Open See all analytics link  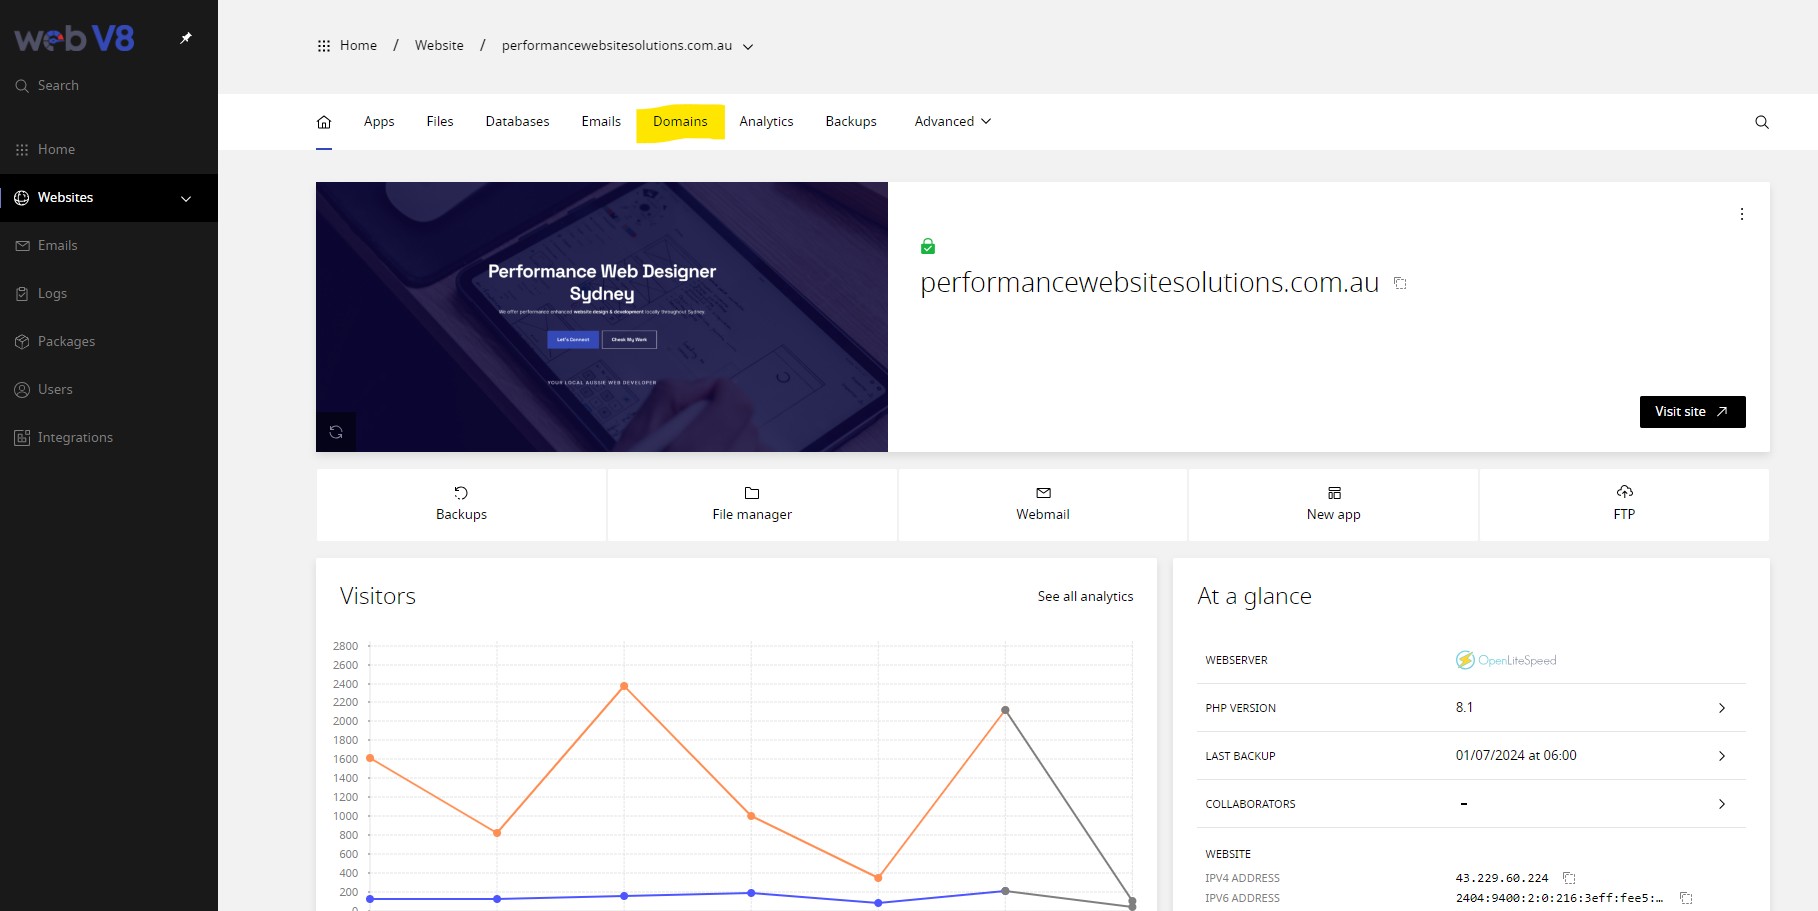1085,596
